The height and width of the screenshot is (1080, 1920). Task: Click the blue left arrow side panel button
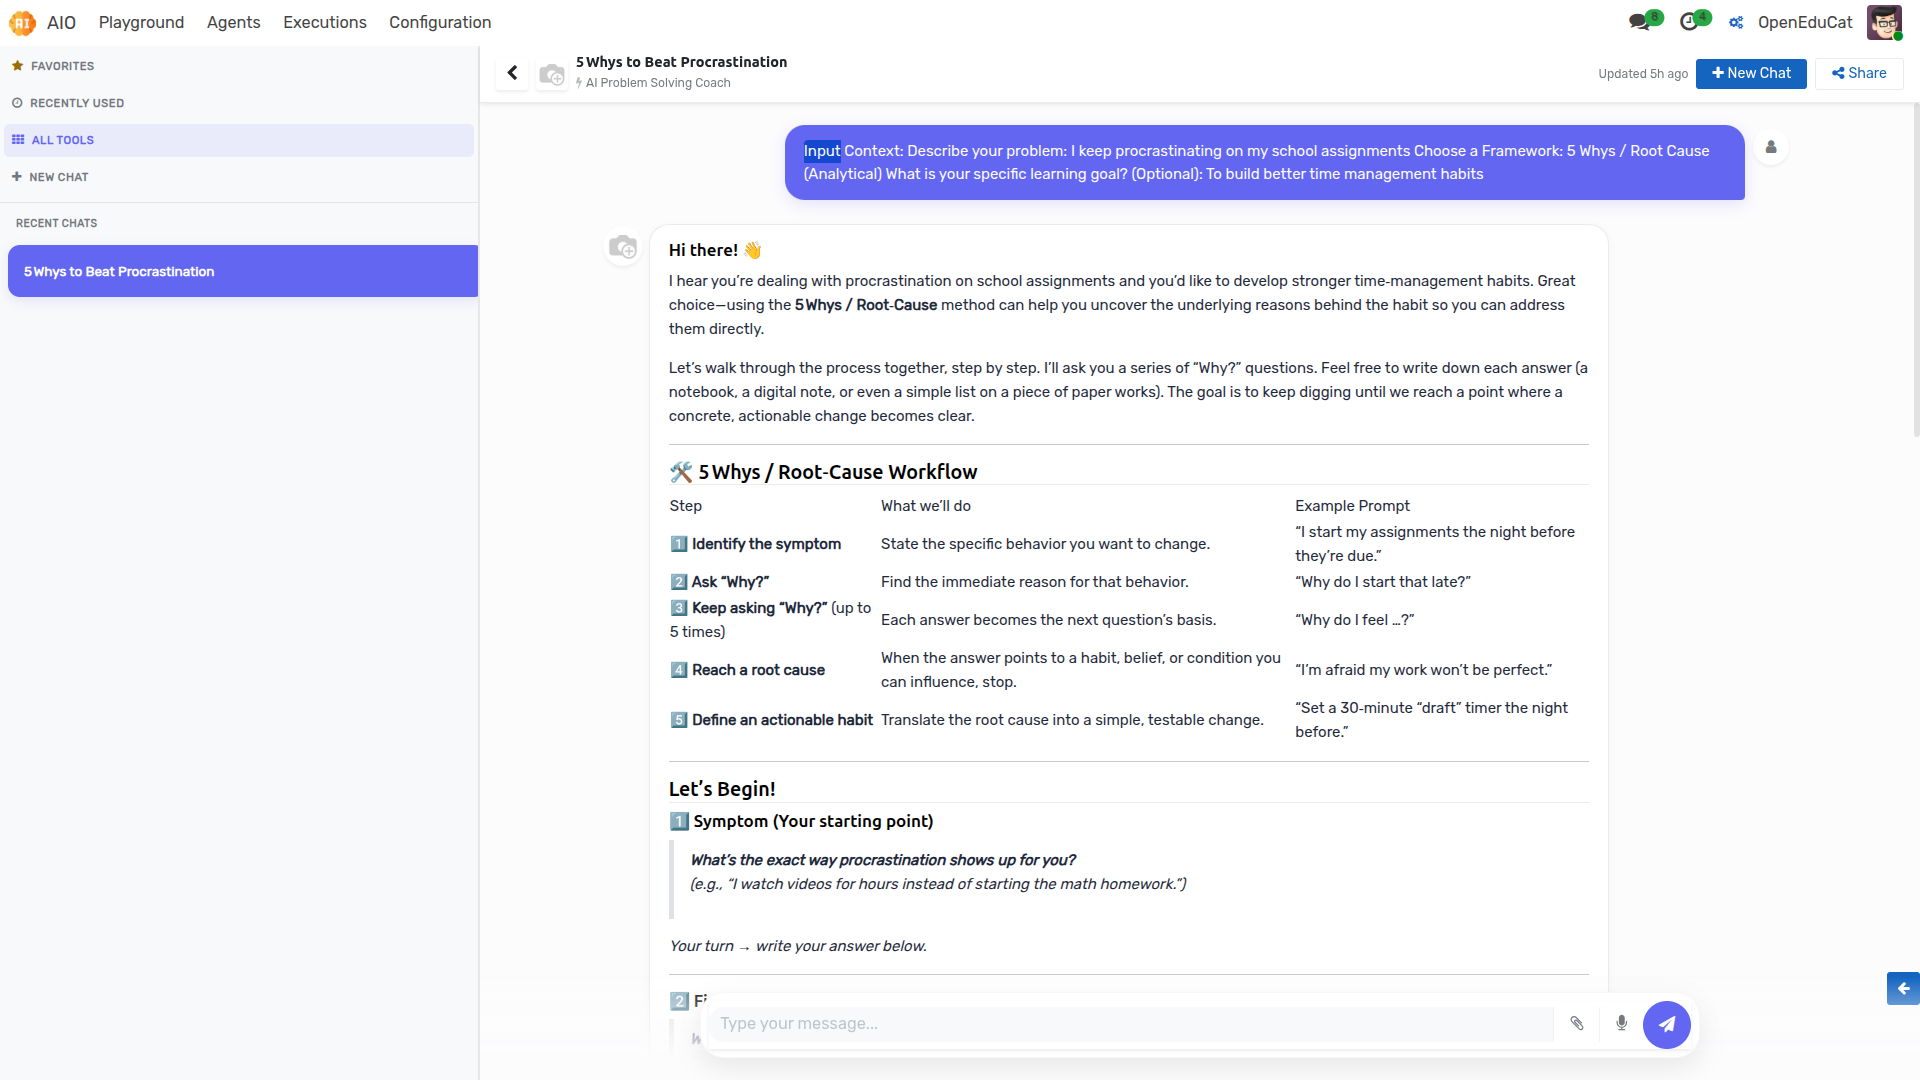(x=1903, y=988)
